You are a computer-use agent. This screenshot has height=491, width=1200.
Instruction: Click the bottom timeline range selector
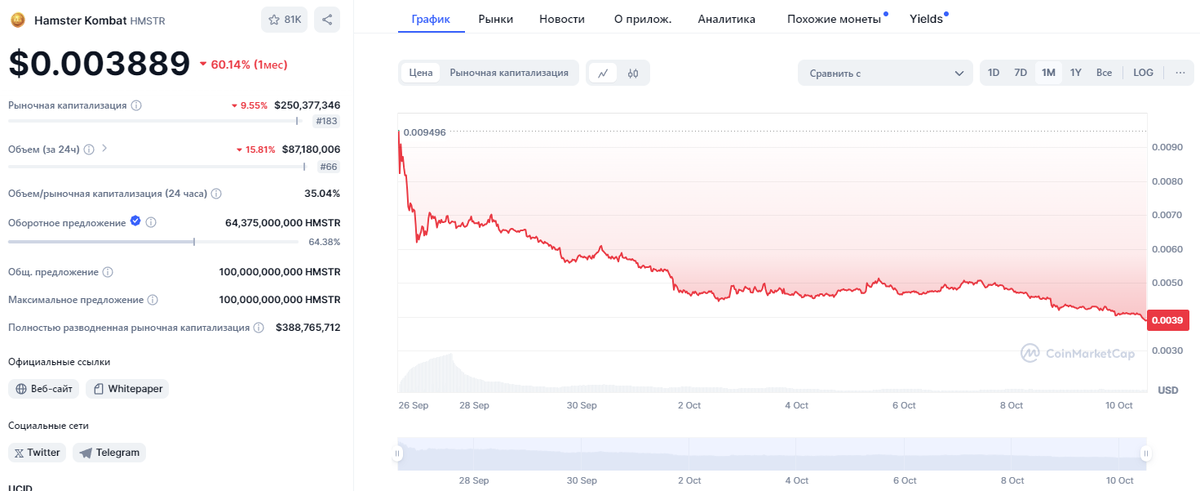(x=772, y=453)
